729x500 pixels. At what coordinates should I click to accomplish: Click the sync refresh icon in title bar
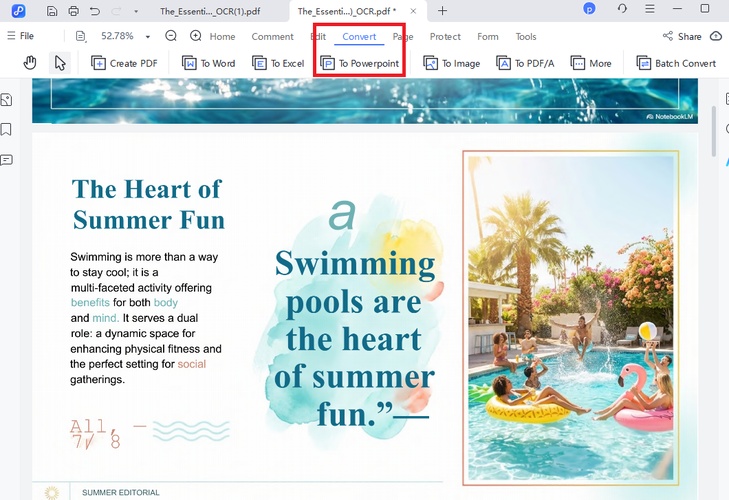622,8
